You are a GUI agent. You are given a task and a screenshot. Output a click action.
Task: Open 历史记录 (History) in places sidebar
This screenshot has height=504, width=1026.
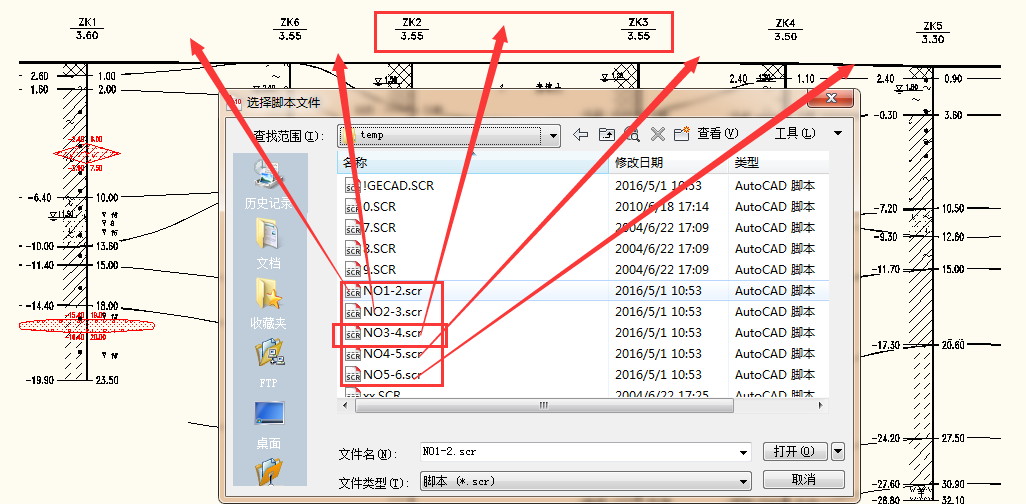268,186
